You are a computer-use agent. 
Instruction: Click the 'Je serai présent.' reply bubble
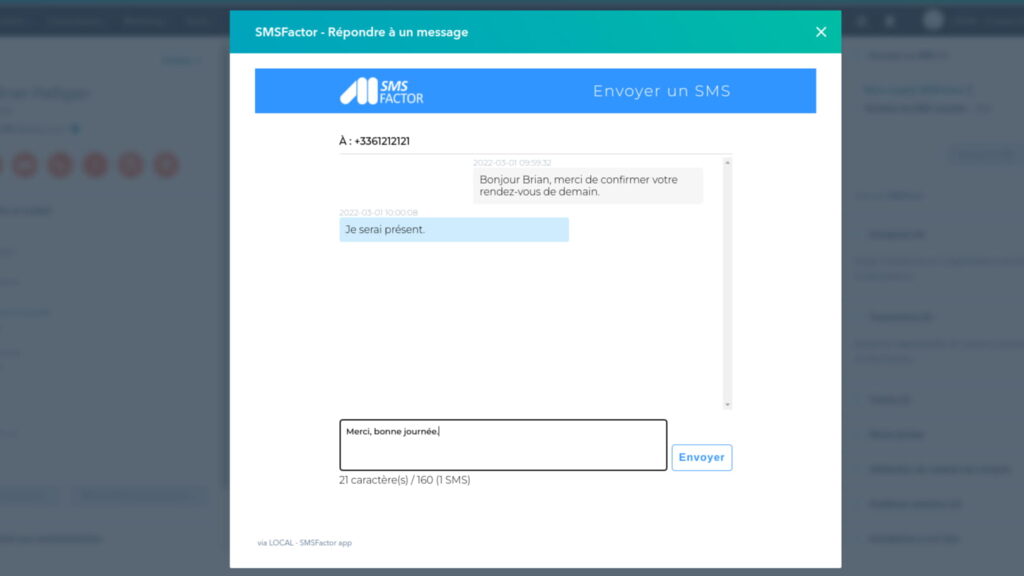(x=454, y=230)
